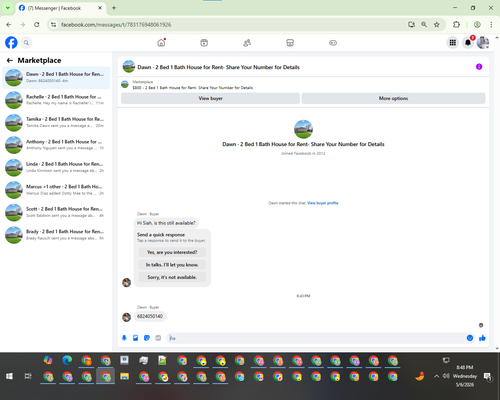Record a voice clip with microphone icon
500x400 pixels.
pyautogui.click(x=124, y=338)
